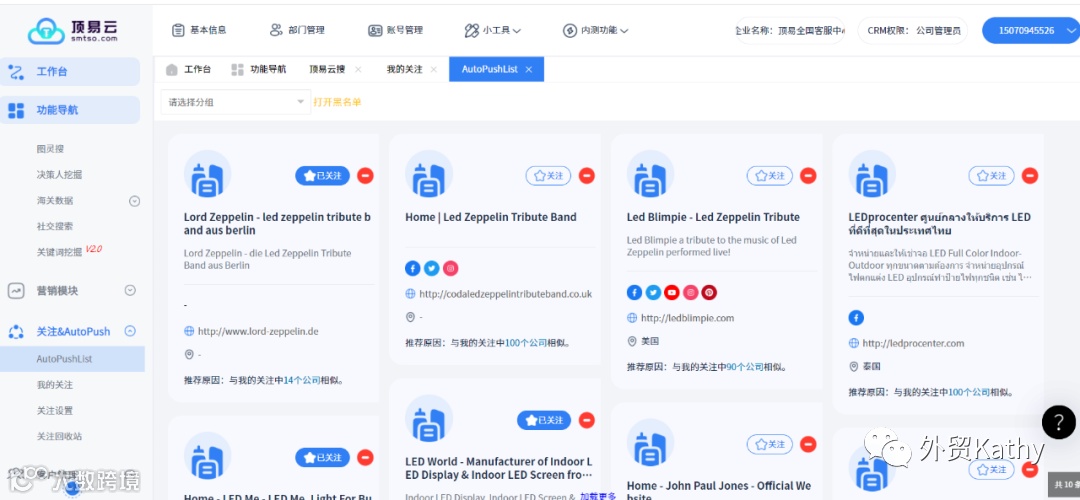1080x500 pixels.
Task: Expand the 内测功能 dropdown menu
Action: click(x=596, y=30)
